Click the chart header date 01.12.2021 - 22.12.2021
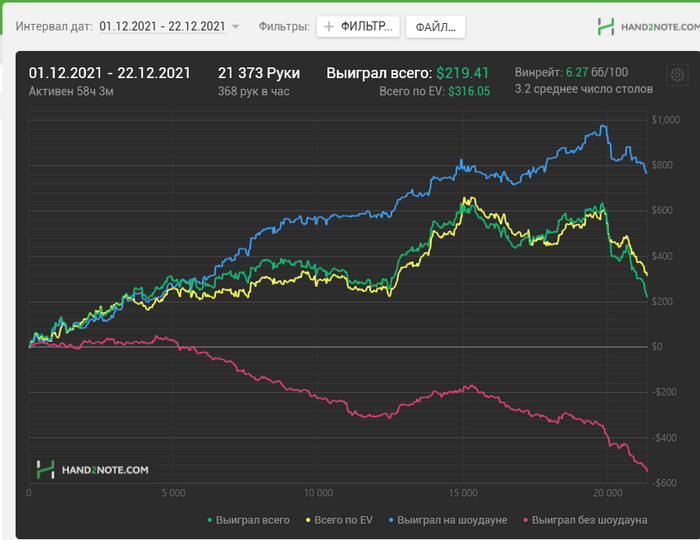 coord(109,73)
